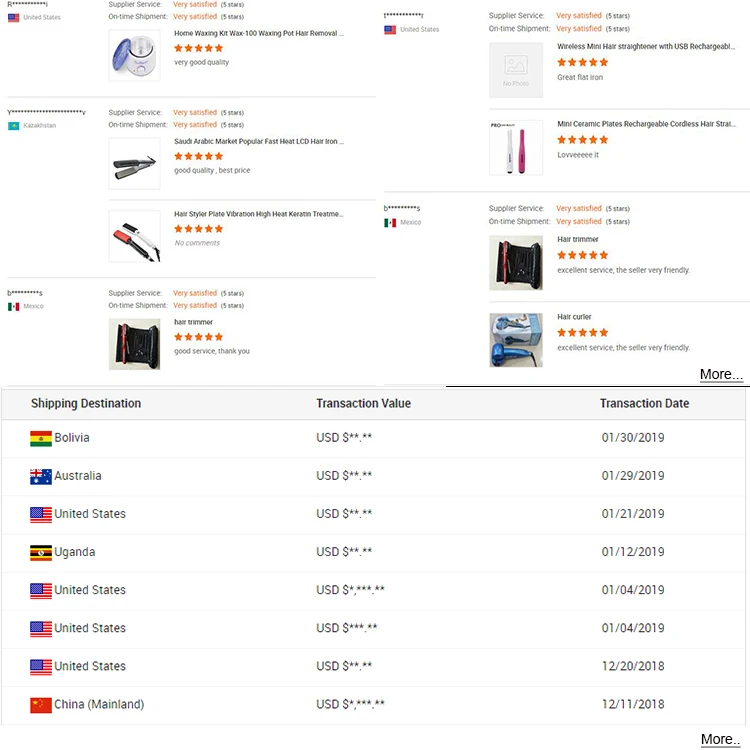This screenshot has width=750, height=750.
Task: Click the Kazakhstan flag icon
Action: click(14, 126)
